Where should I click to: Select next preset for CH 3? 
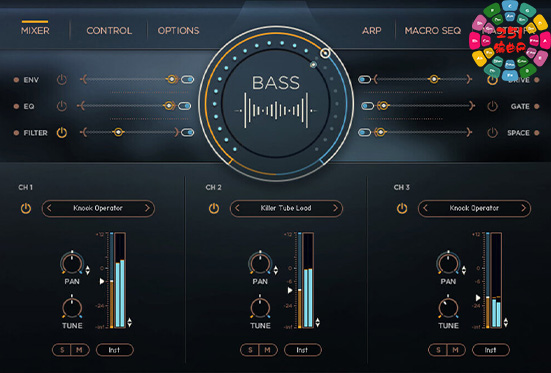524,208
